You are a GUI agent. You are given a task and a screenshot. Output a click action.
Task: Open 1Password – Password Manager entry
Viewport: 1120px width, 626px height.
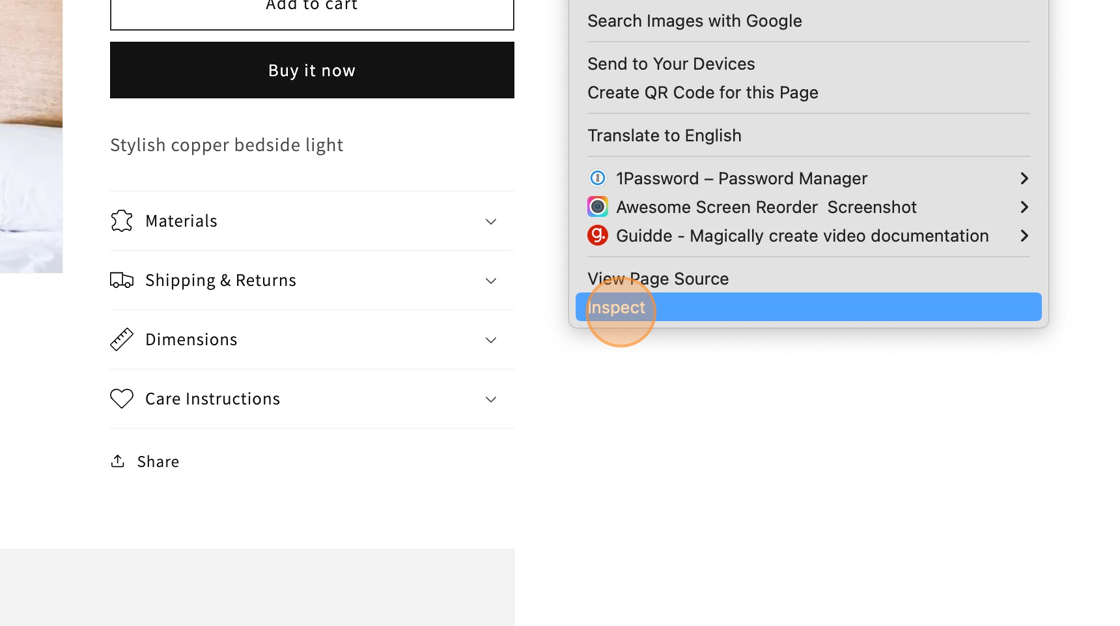point(809,178)
